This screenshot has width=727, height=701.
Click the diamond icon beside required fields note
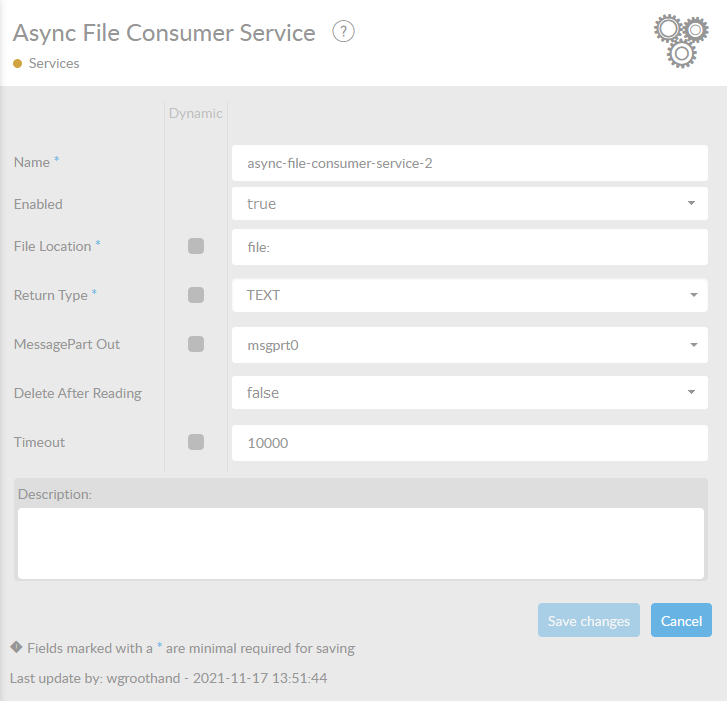(16, 647)
